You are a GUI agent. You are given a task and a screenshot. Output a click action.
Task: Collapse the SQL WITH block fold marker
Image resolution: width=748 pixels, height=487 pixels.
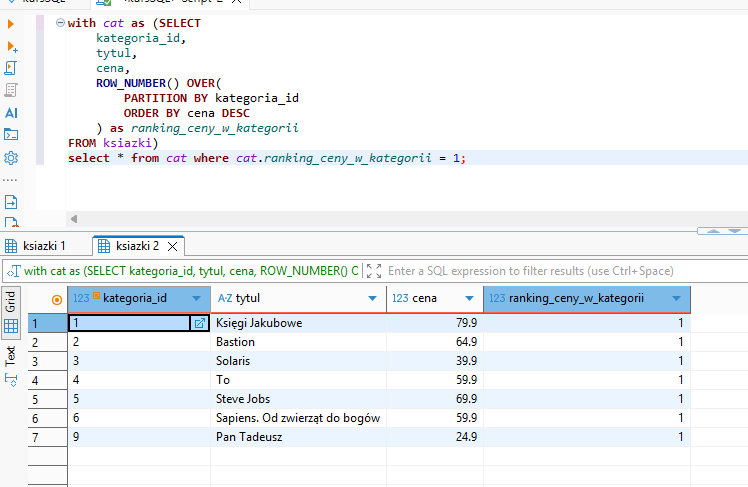coord(60,22)
